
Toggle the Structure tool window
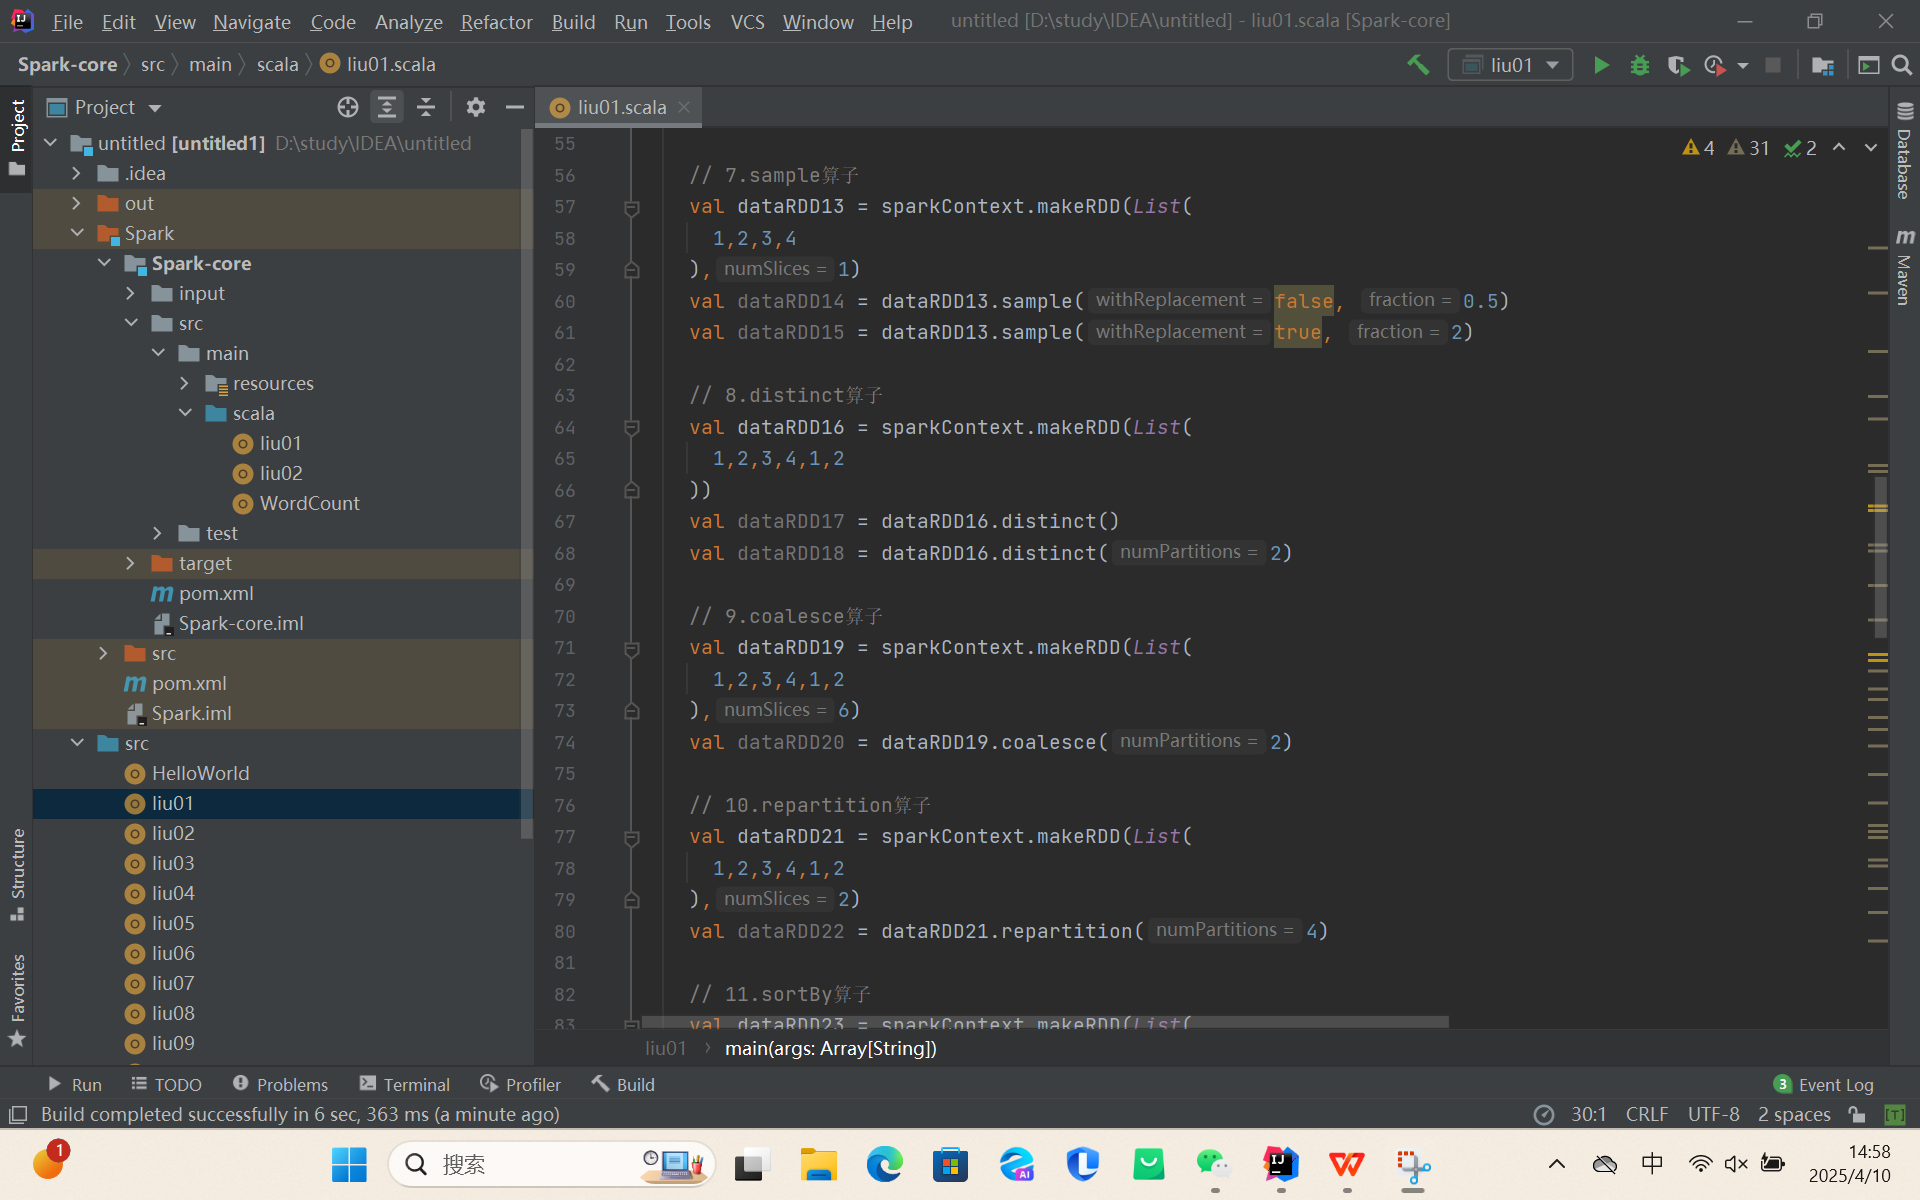click(17, 873)
